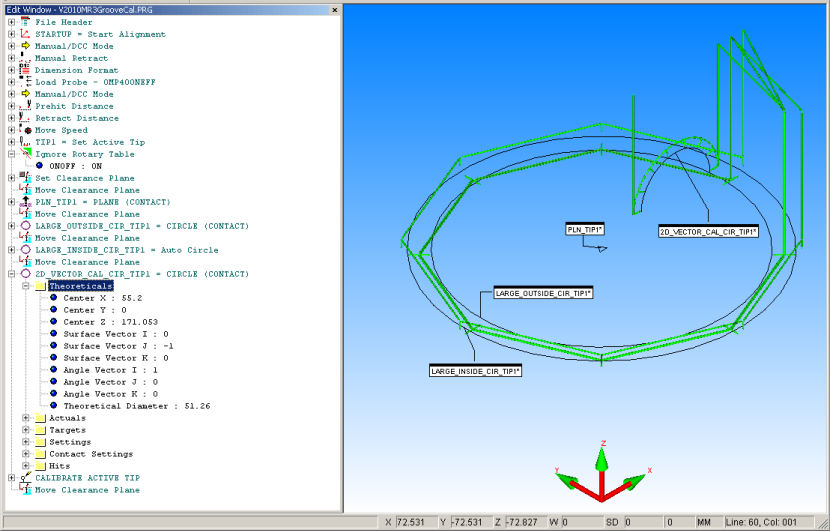
Task: Collapse the Theoreticals folder node
Action: coord(26,286)
